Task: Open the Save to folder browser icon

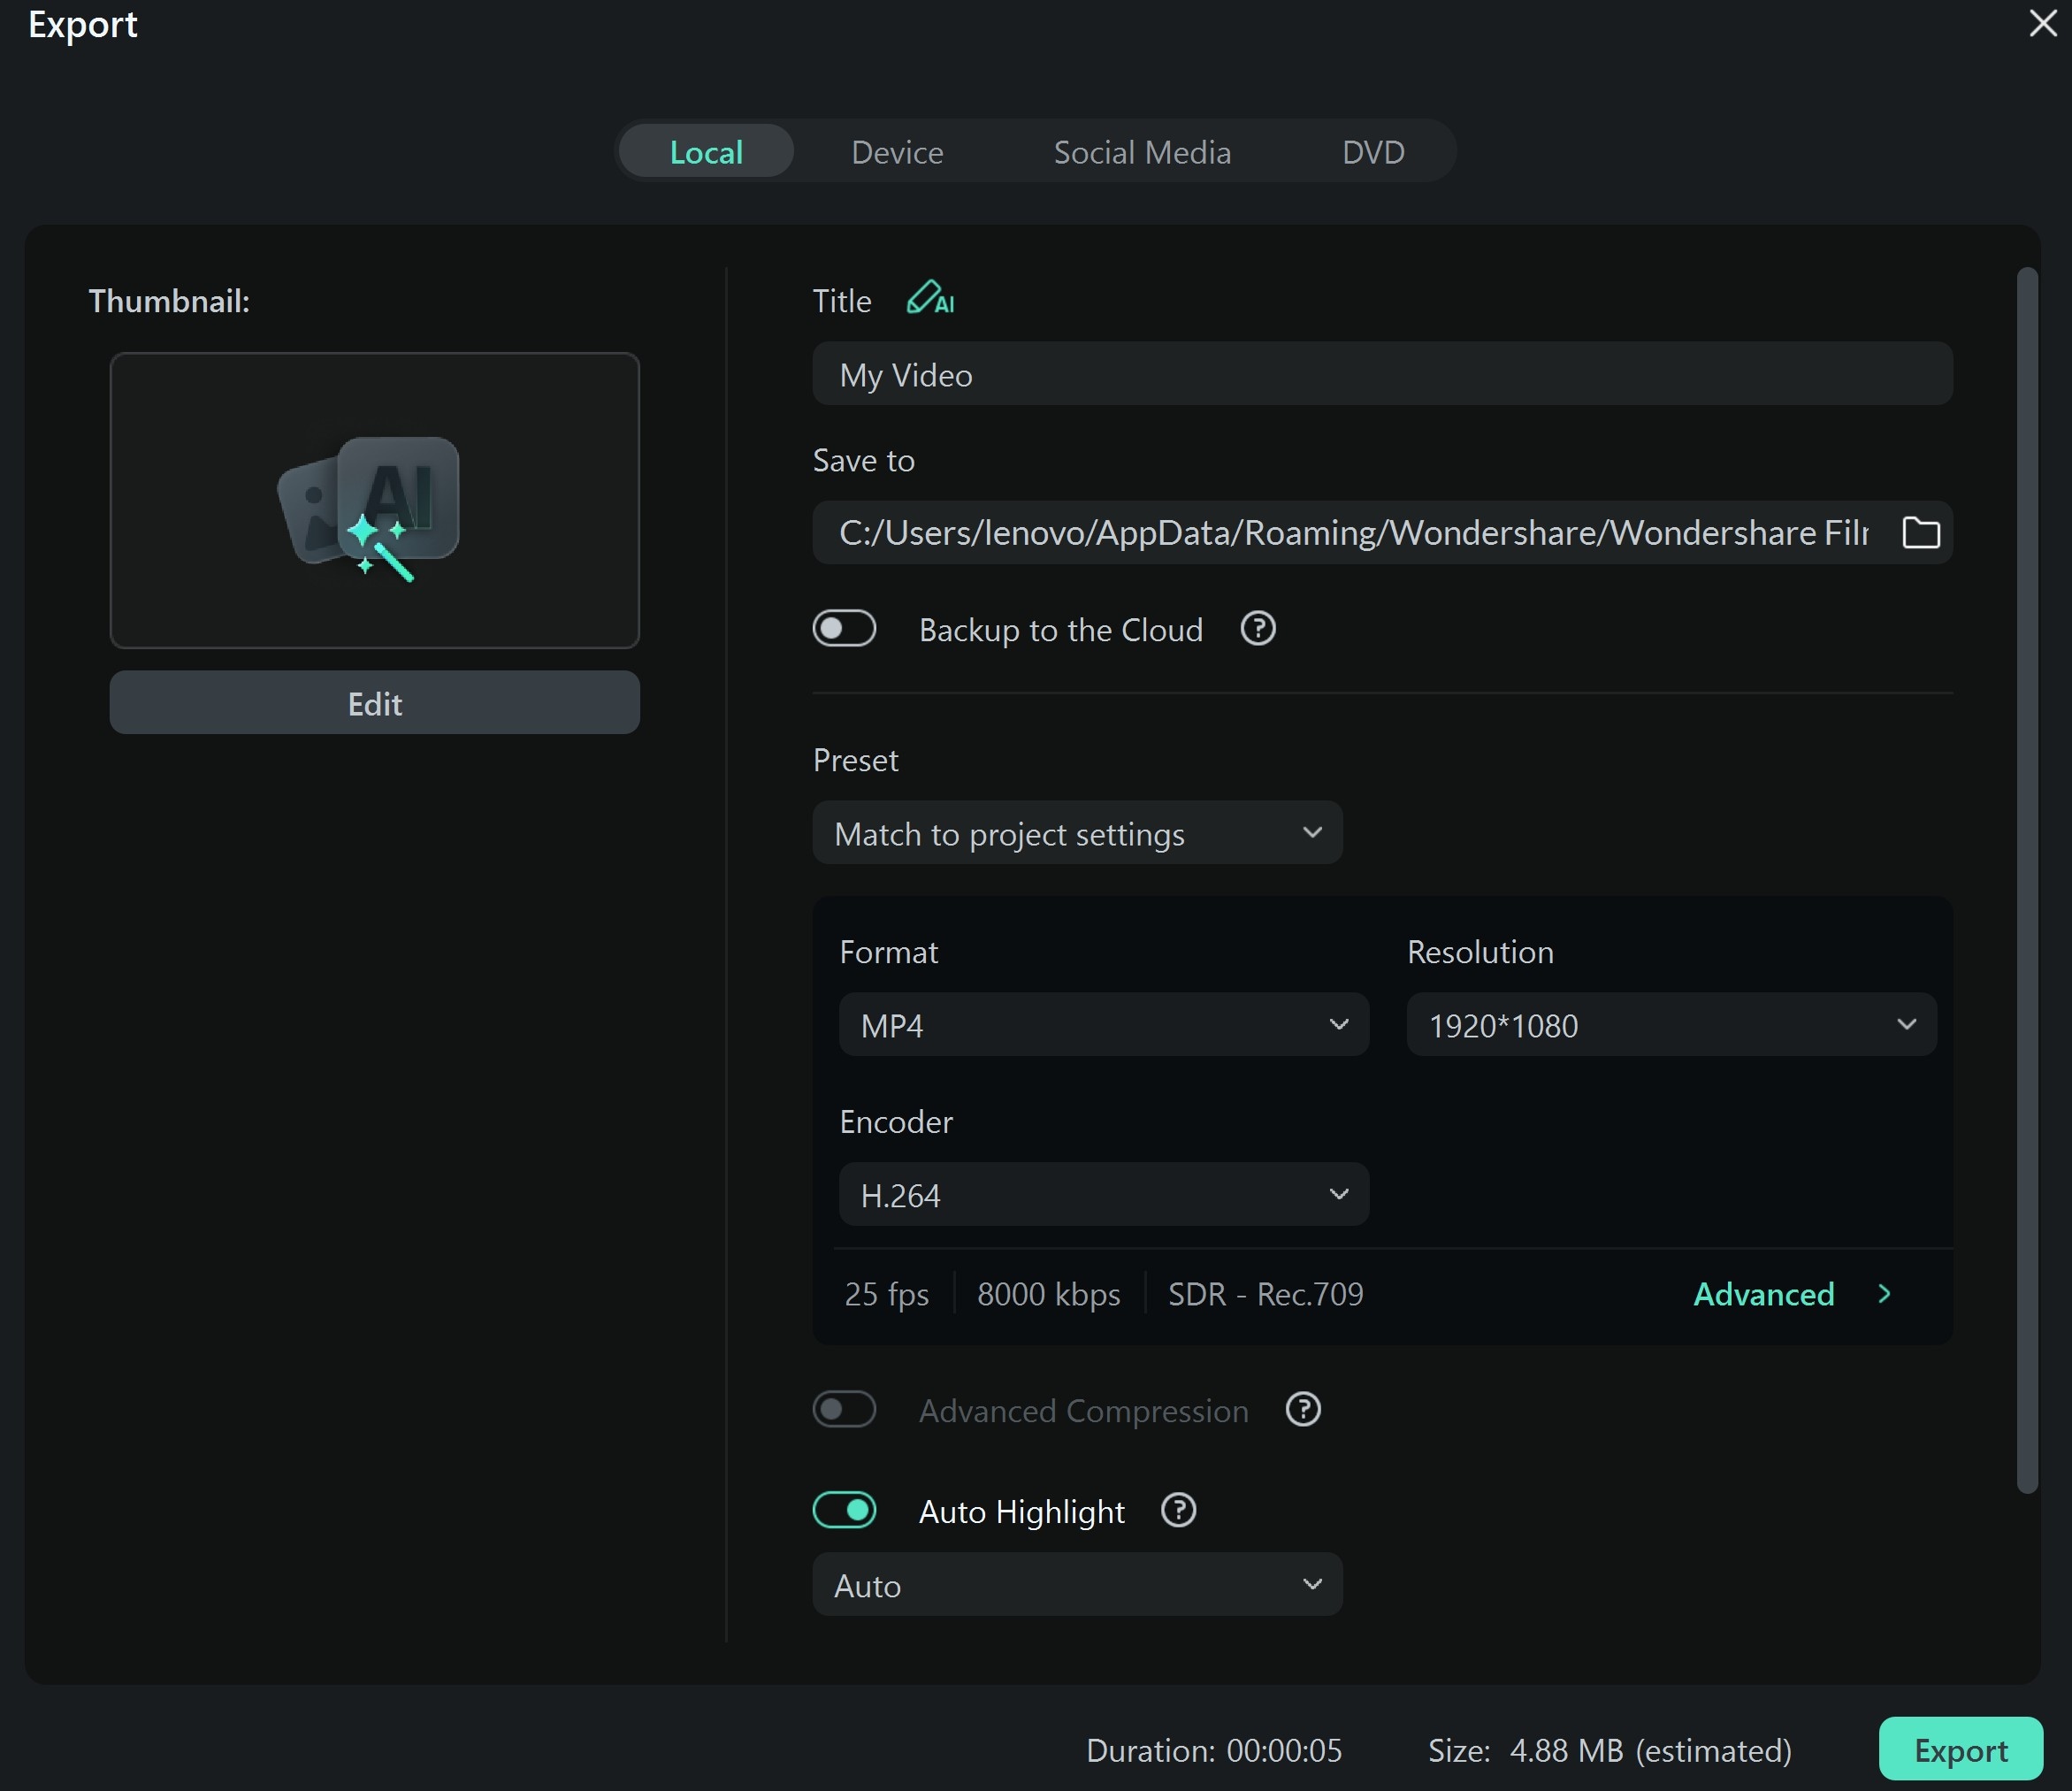Action: [x=1920, y=533]
